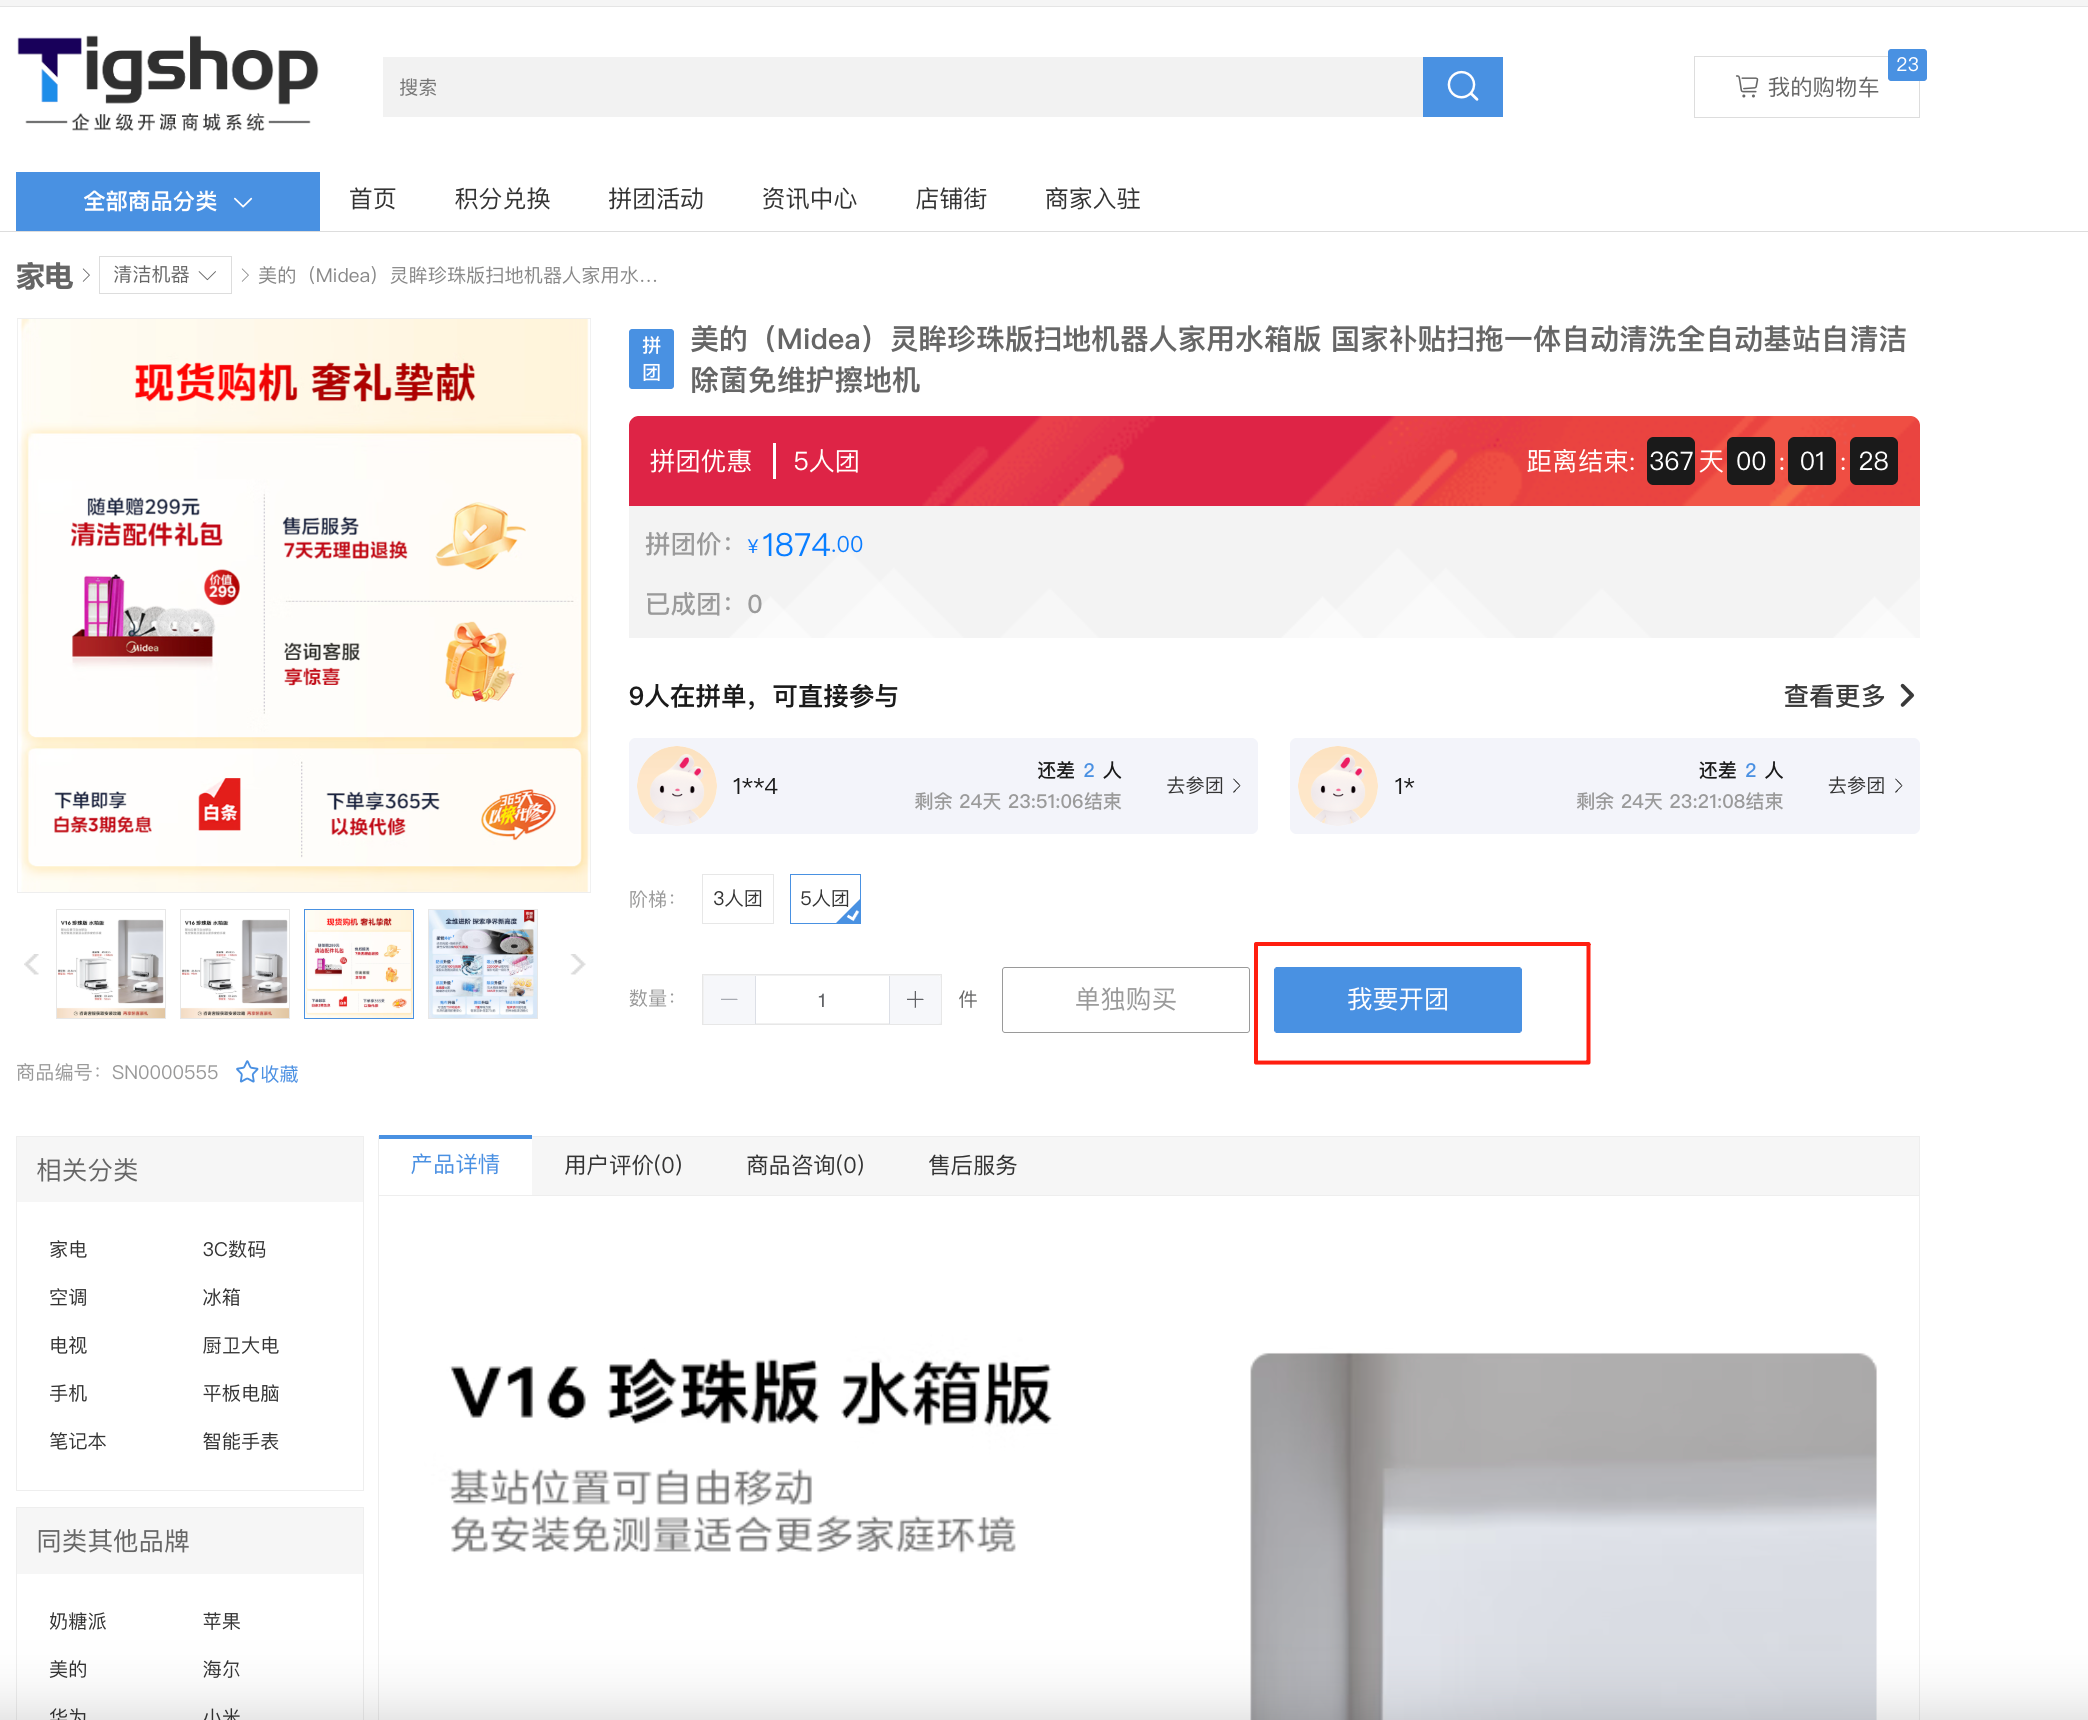This screenshot has height=1720, width=2088.
Task: Increase quantity with the plus button
Action: (x=915, y=999)
